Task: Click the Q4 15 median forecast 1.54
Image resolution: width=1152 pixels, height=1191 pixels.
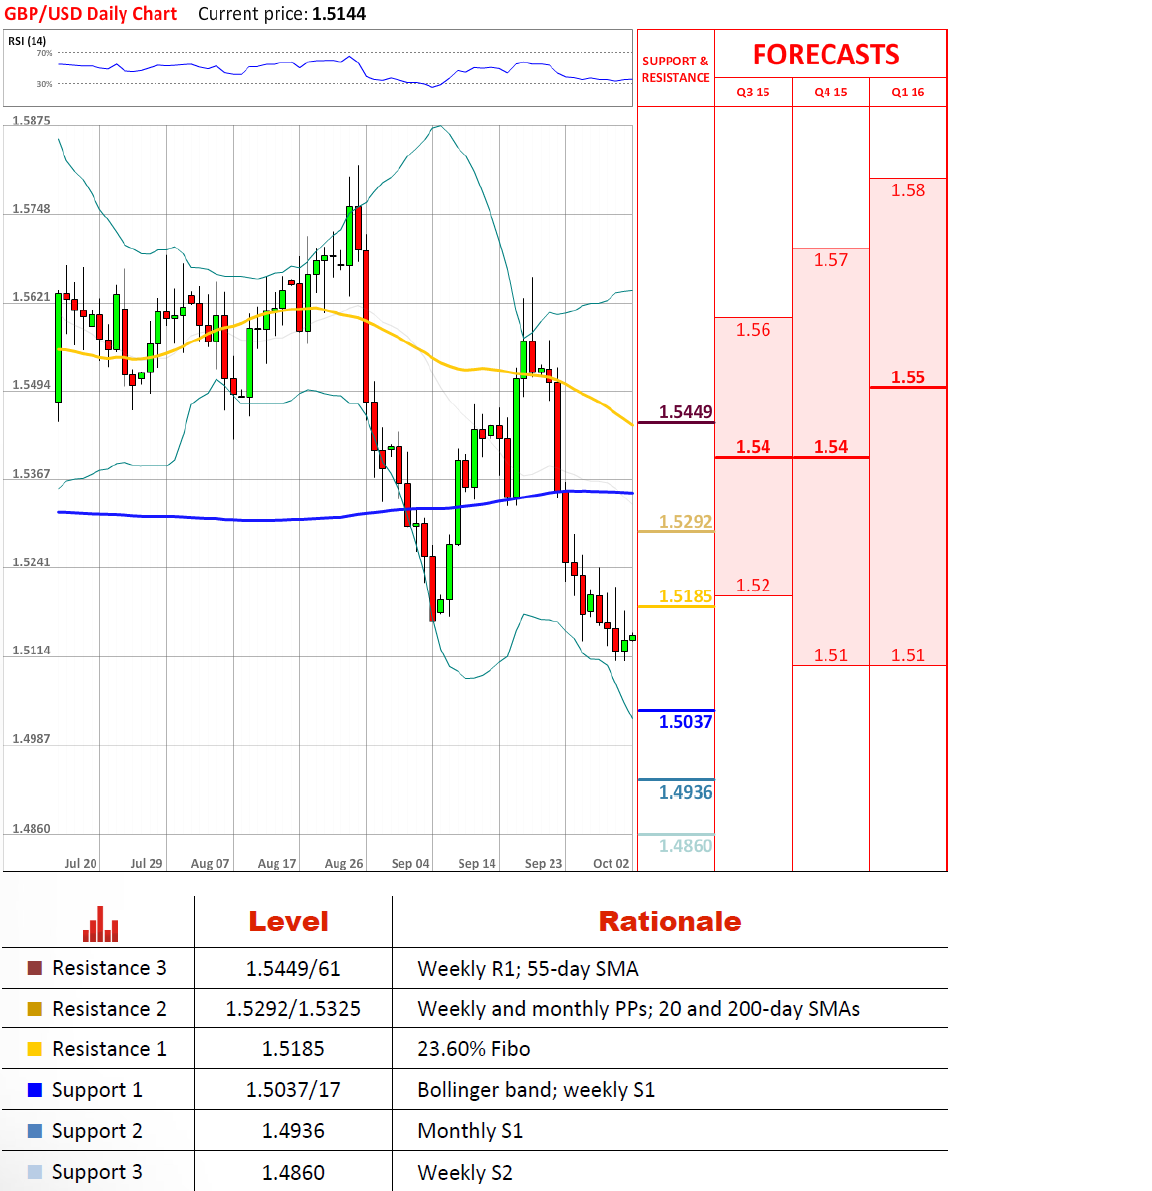Action: pos(831,447)
